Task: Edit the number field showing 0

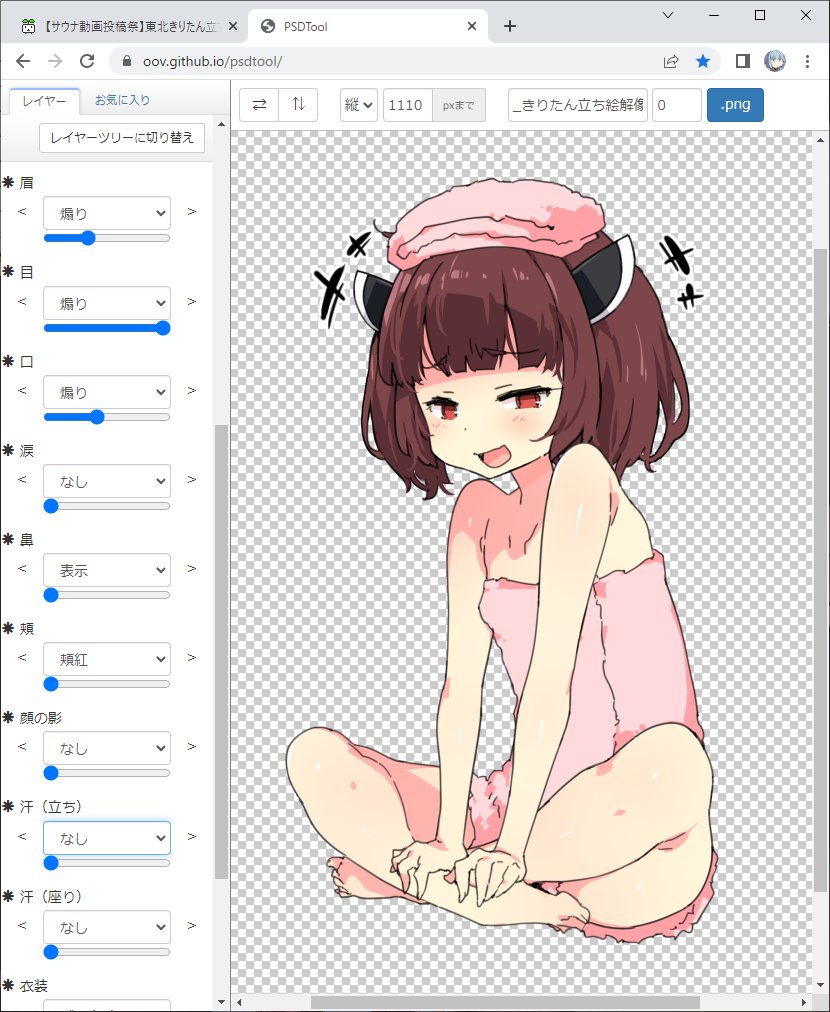Action: click(676, 105)
